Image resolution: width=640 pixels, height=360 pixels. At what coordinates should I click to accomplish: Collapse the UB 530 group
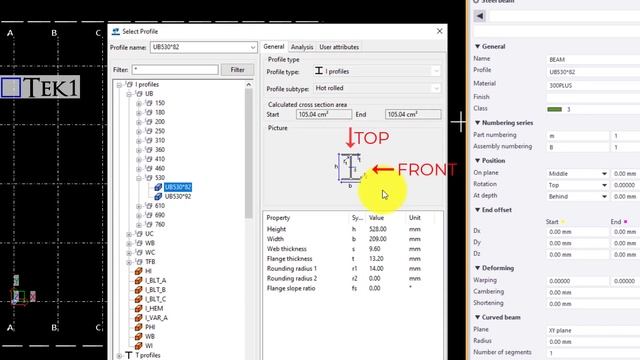(x=139, y=178)
